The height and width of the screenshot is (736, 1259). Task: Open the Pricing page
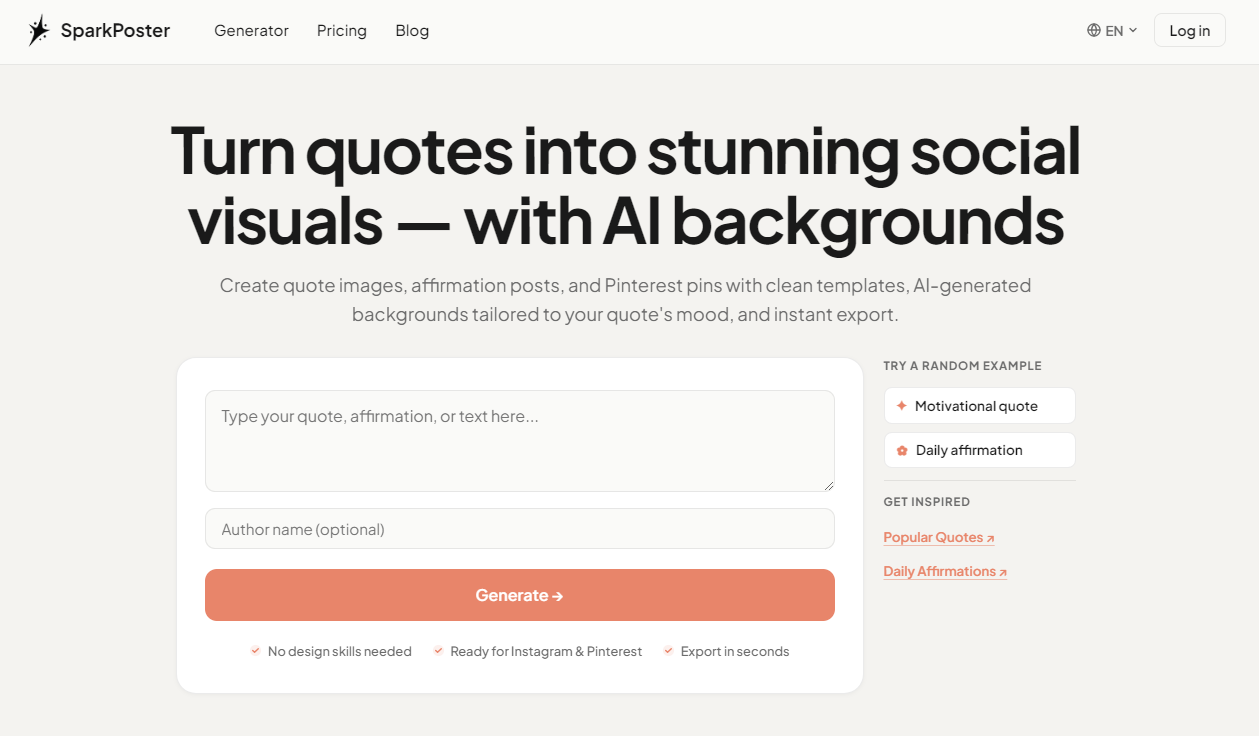click(x=341, y=30)
